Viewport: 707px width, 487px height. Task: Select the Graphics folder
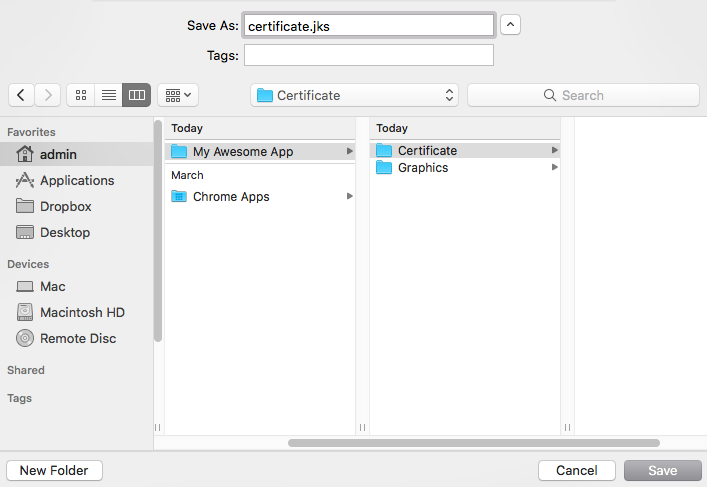point(422,168)
